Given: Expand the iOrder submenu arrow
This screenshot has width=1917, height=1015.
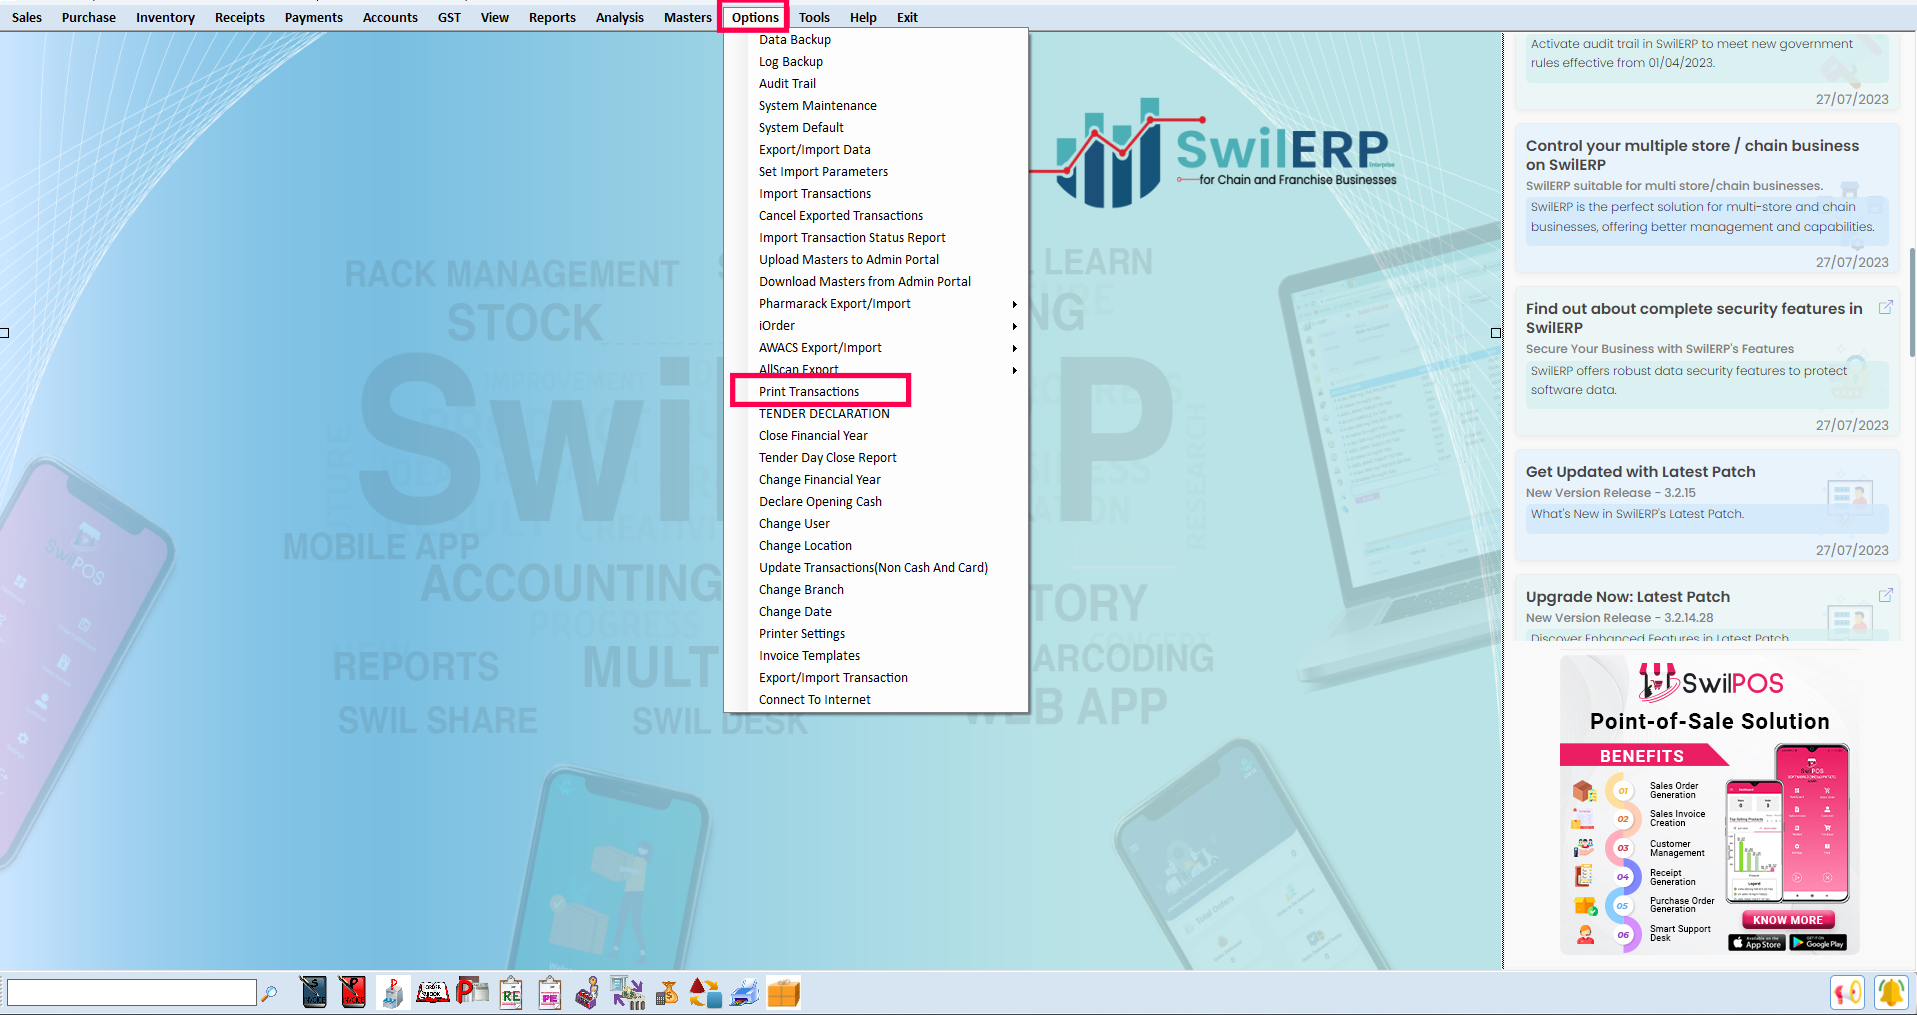Looking at the screenshot, I should click(1014, 326).
